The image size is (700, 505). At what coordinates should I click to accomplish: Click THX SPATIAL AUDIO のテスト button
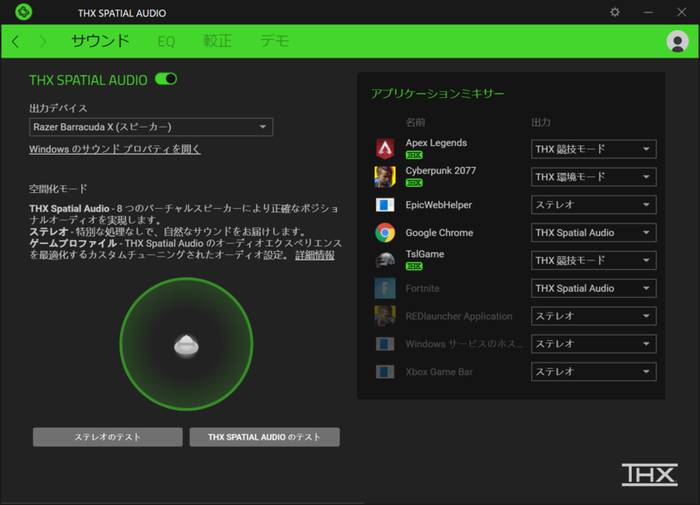click(265, 437)
